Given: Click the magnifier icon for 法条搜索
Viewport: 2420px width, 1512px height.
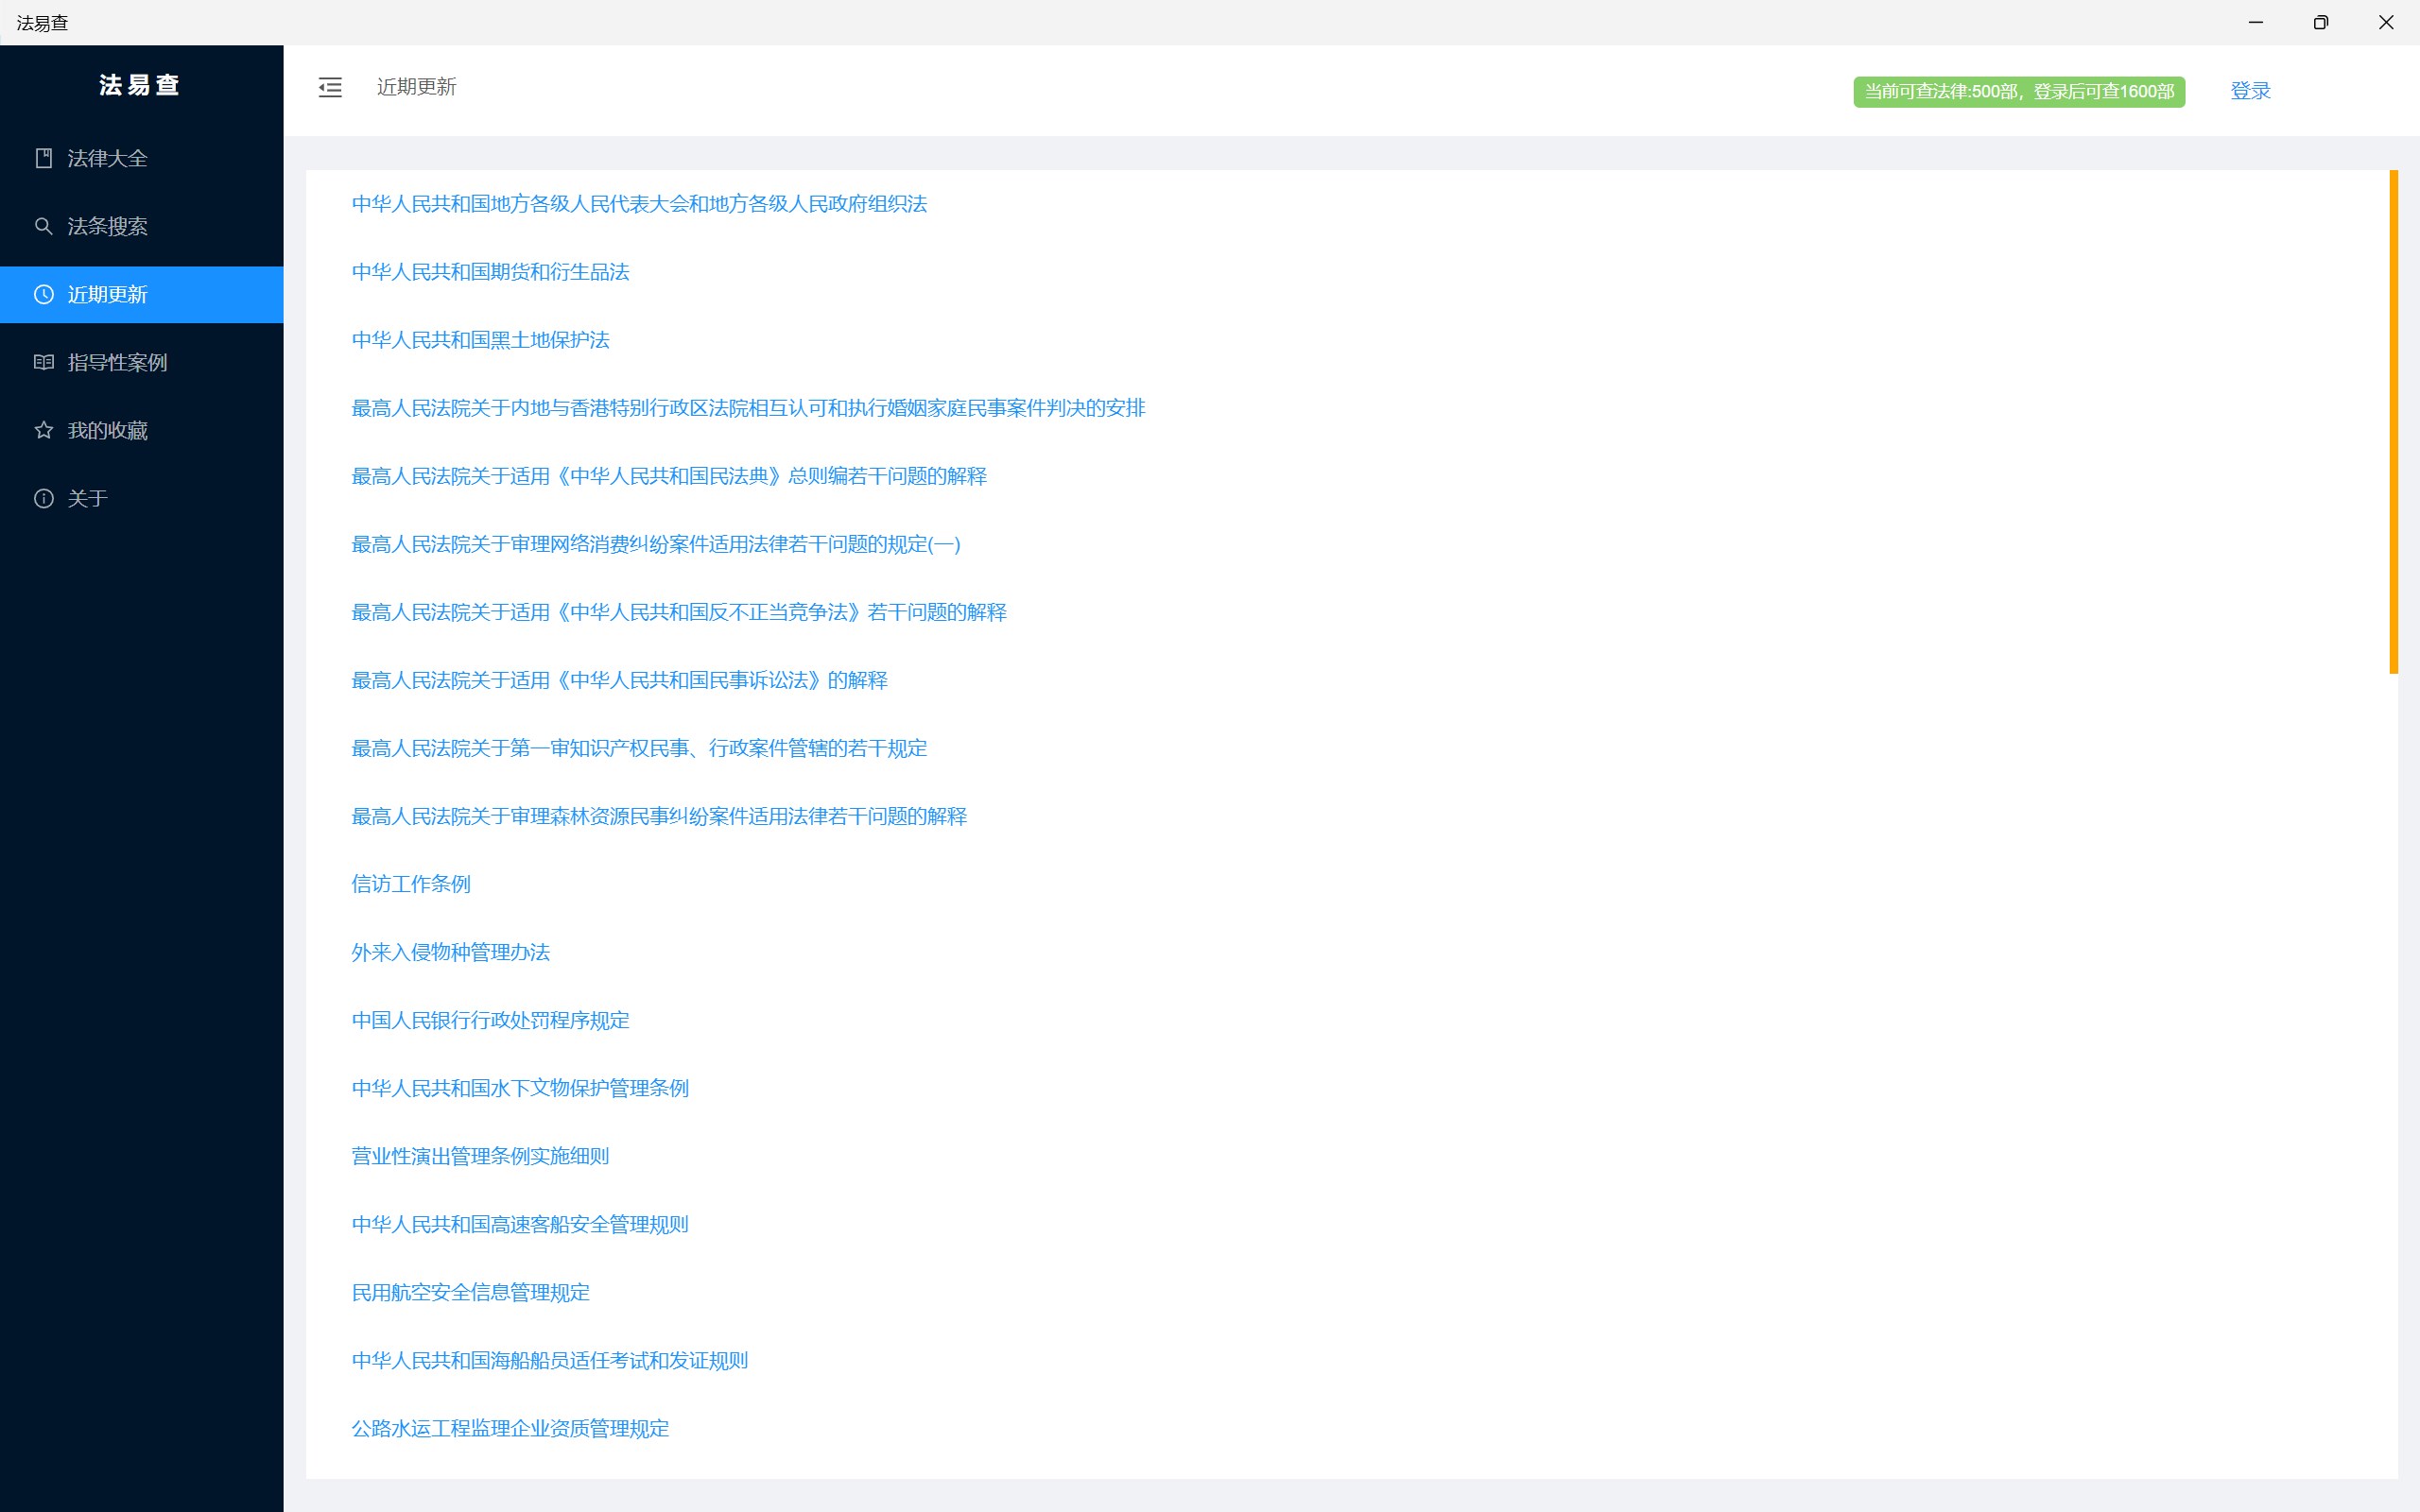Looking at the screenshot, I should click(x=43, y=226).
